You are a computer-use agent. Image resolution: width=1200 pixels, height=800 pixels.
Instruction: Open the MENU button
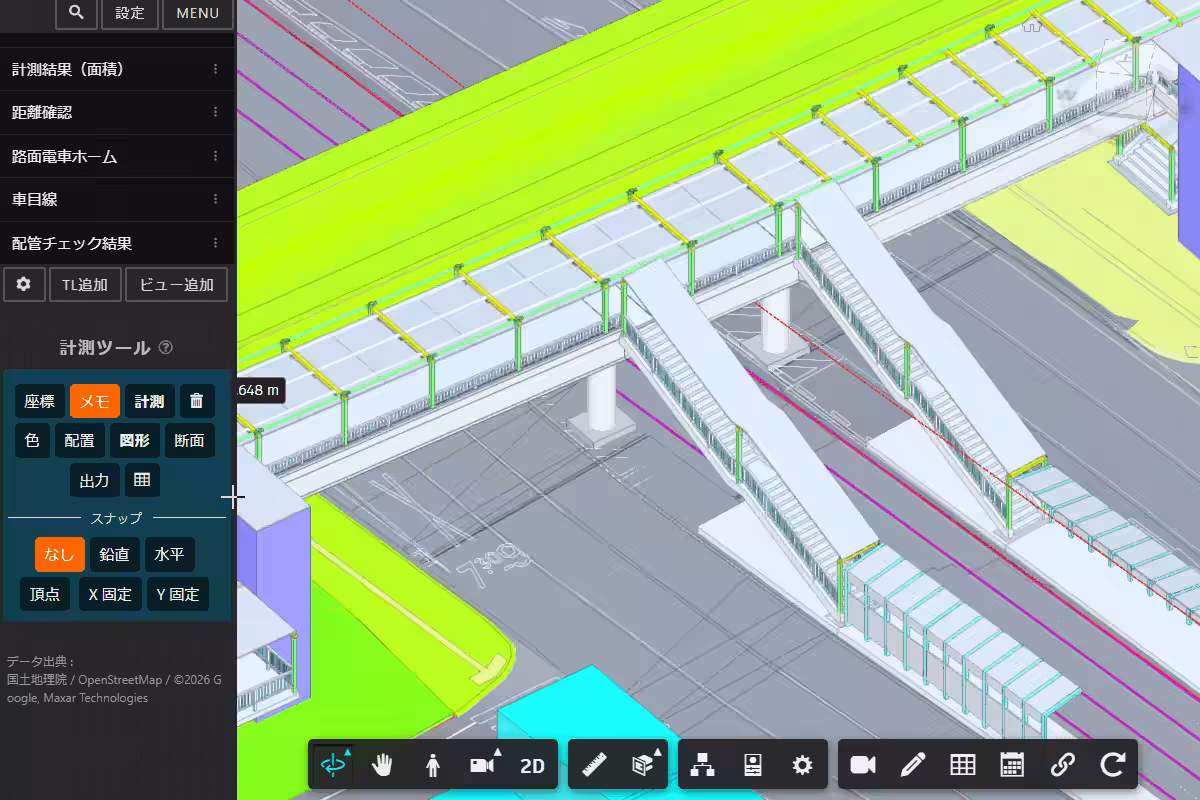tap(197, 13)
